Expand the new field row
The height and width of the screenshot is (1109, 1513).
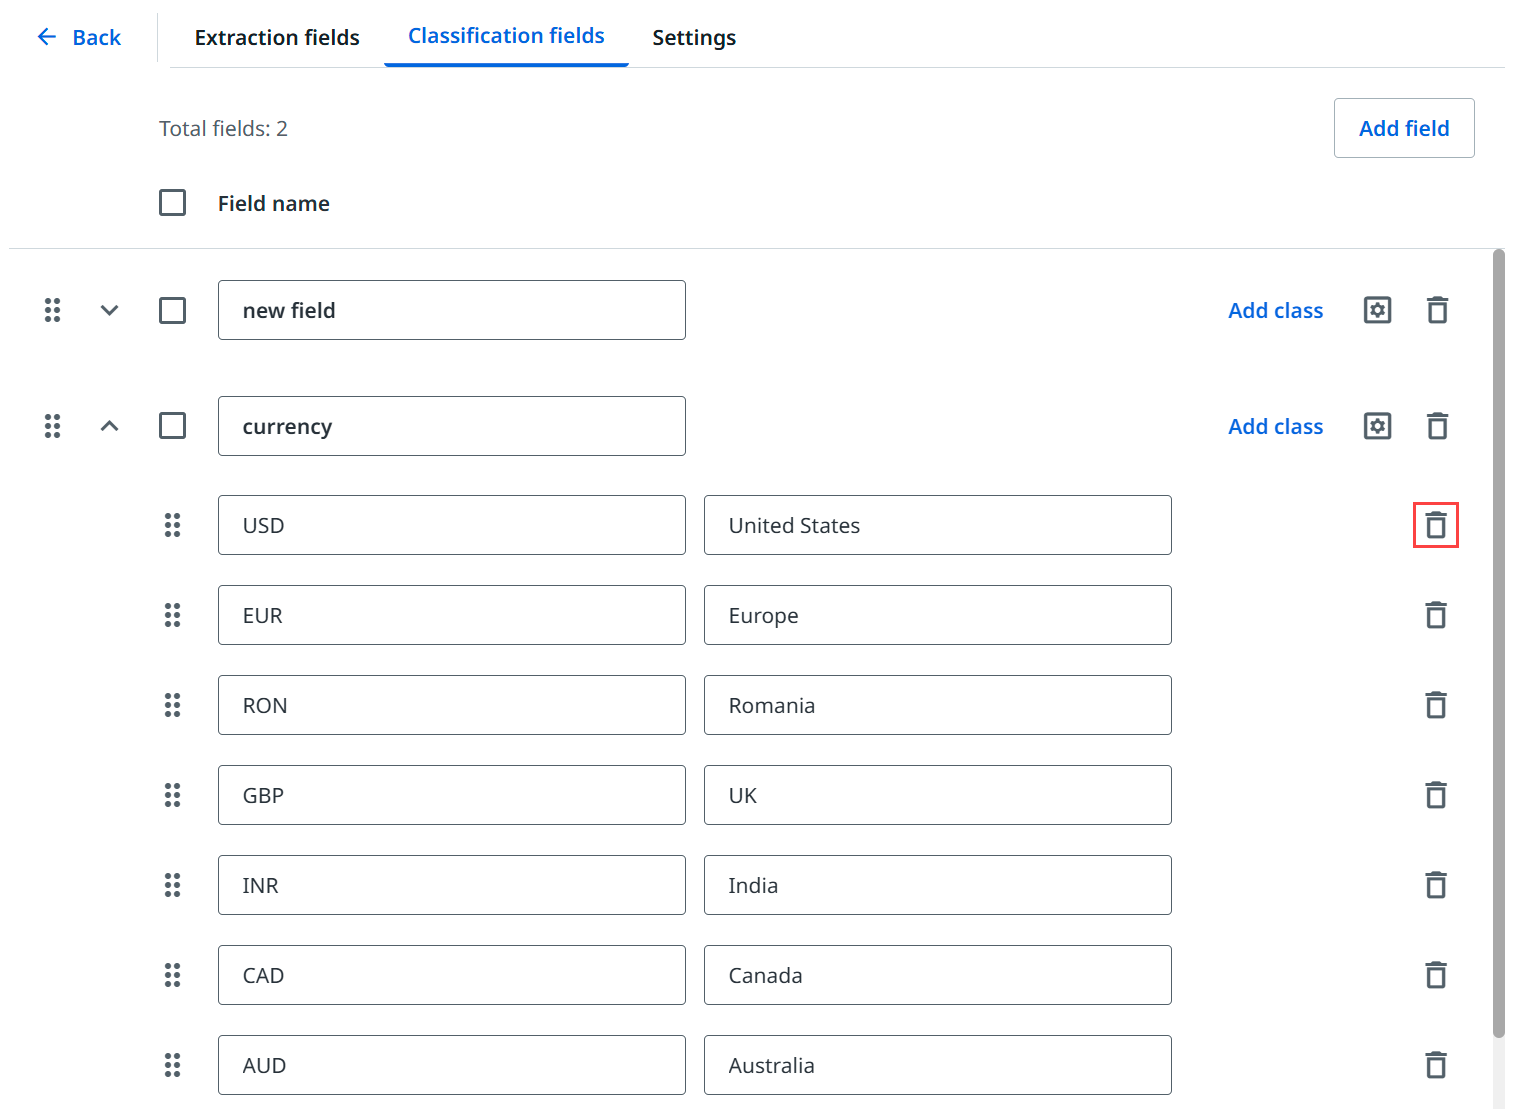point(110,310)
